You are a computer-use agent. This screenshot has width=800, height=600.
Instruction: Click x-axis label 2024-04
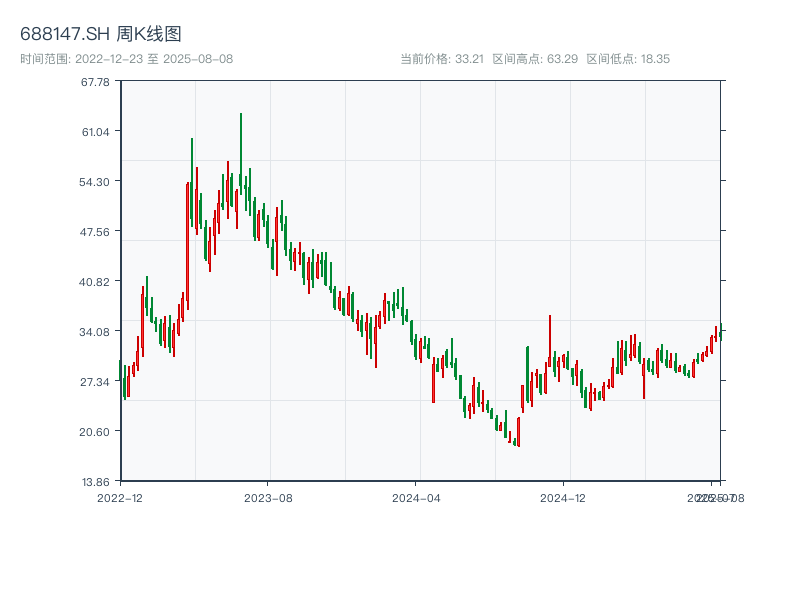(x=416, y=498)
